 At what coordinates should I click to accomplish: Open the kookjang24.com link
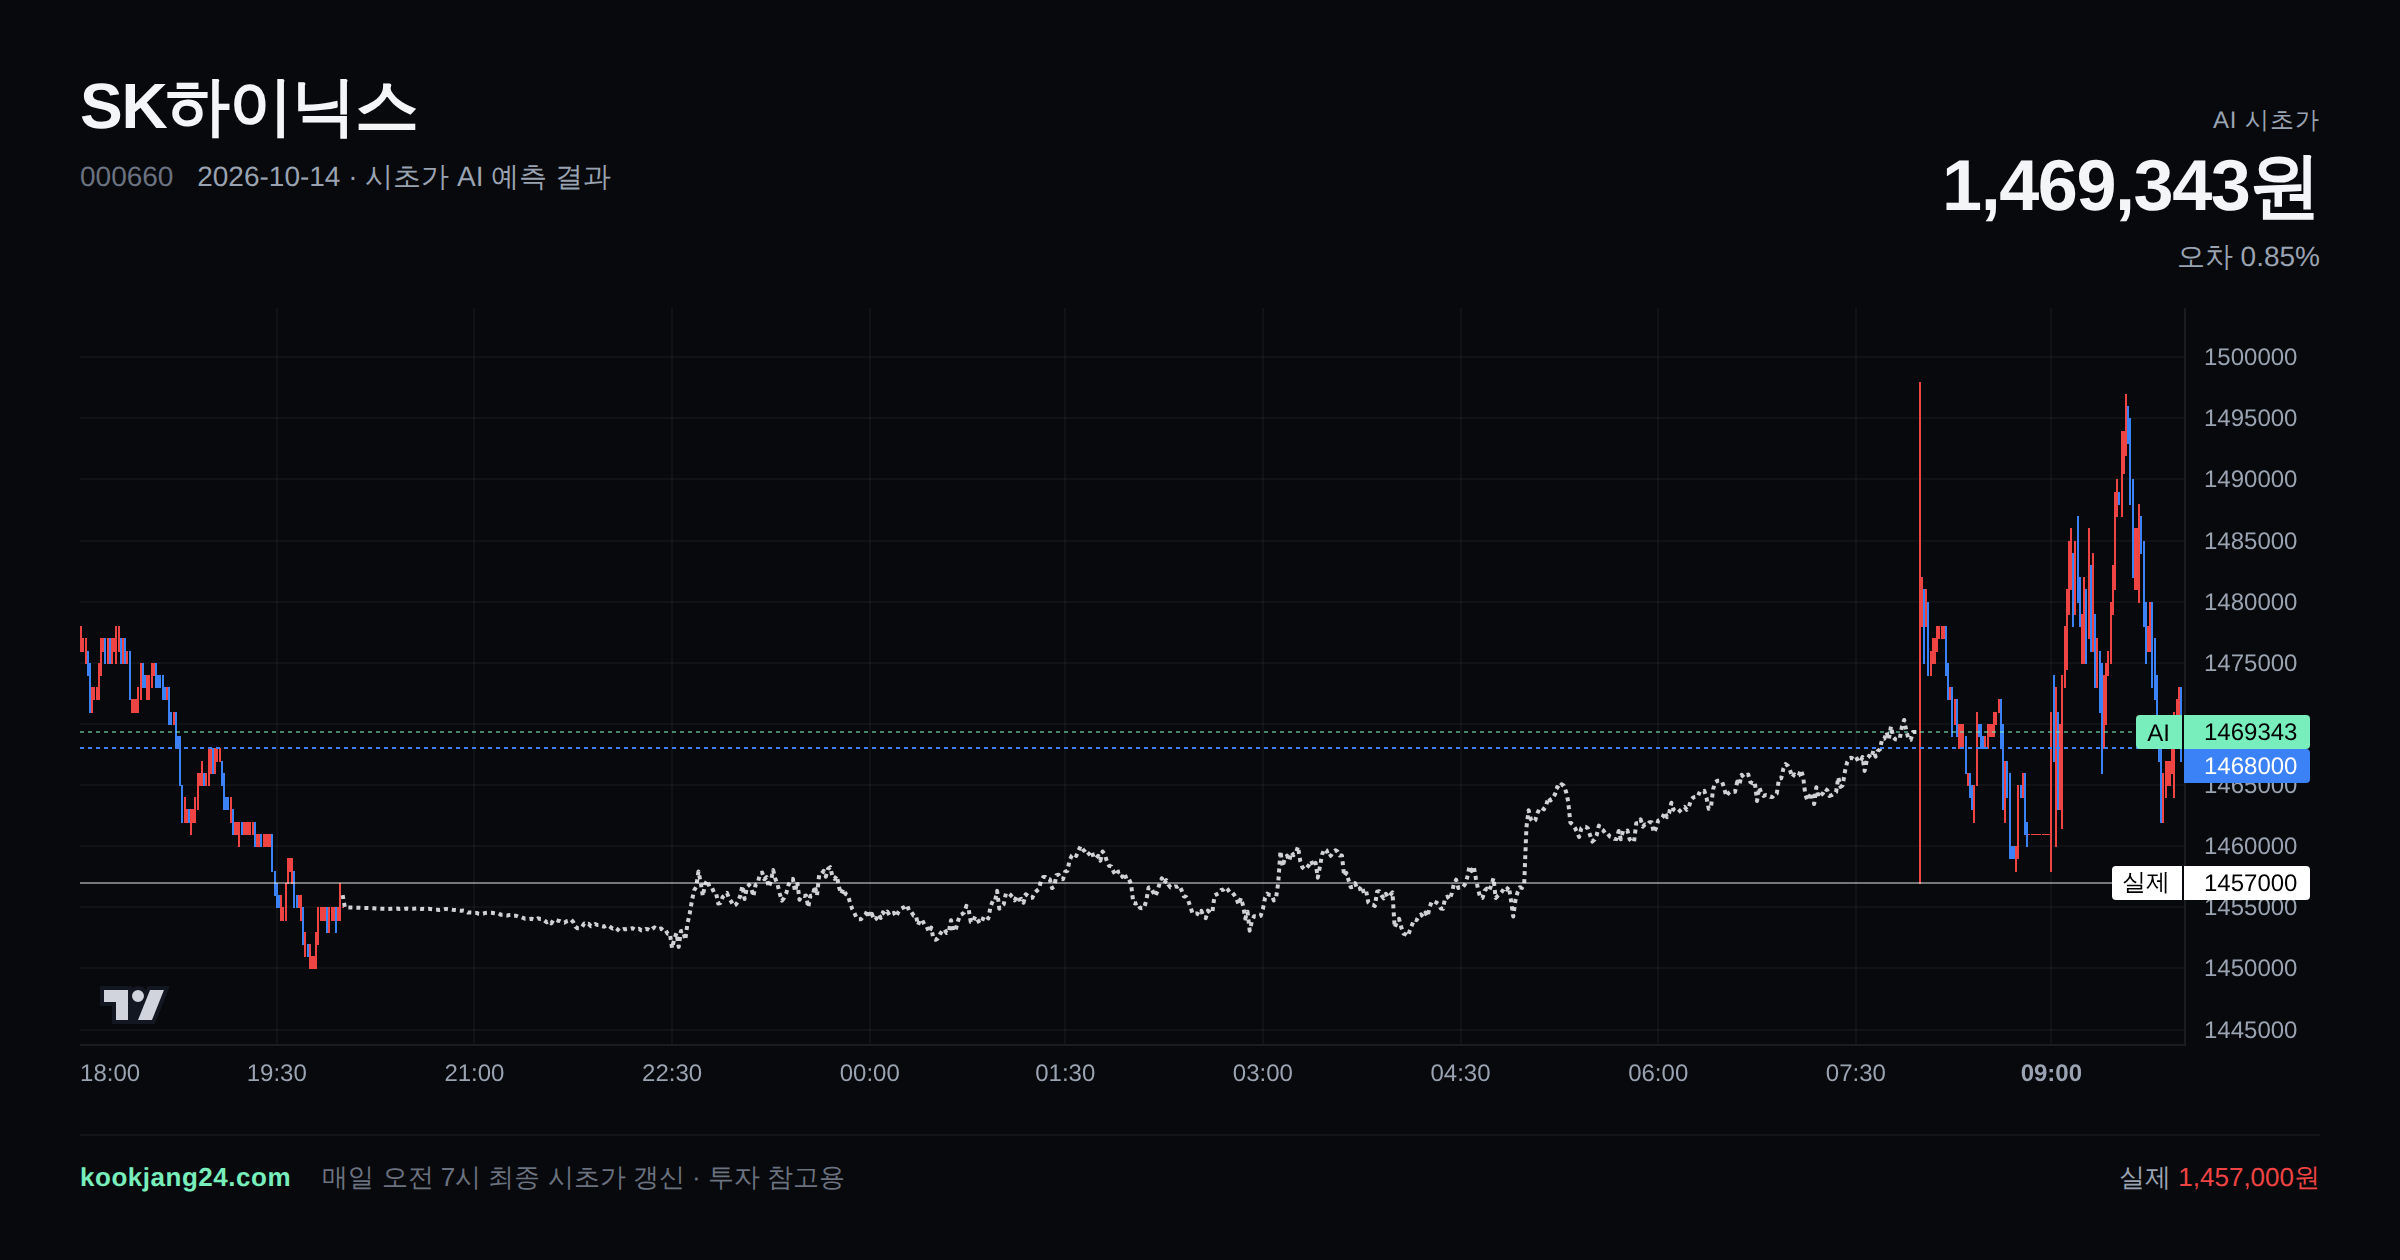(x=185, y=1177)
